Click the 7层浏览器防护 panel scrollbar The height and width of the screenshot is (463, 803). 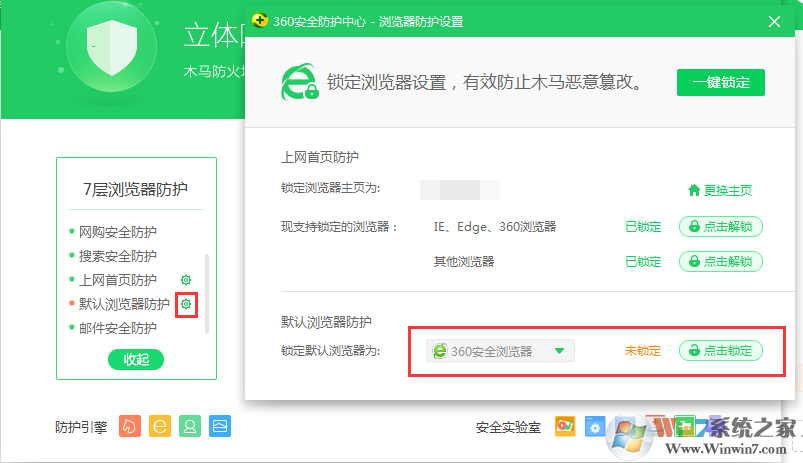pyautogui.click(x=207, y=293)
